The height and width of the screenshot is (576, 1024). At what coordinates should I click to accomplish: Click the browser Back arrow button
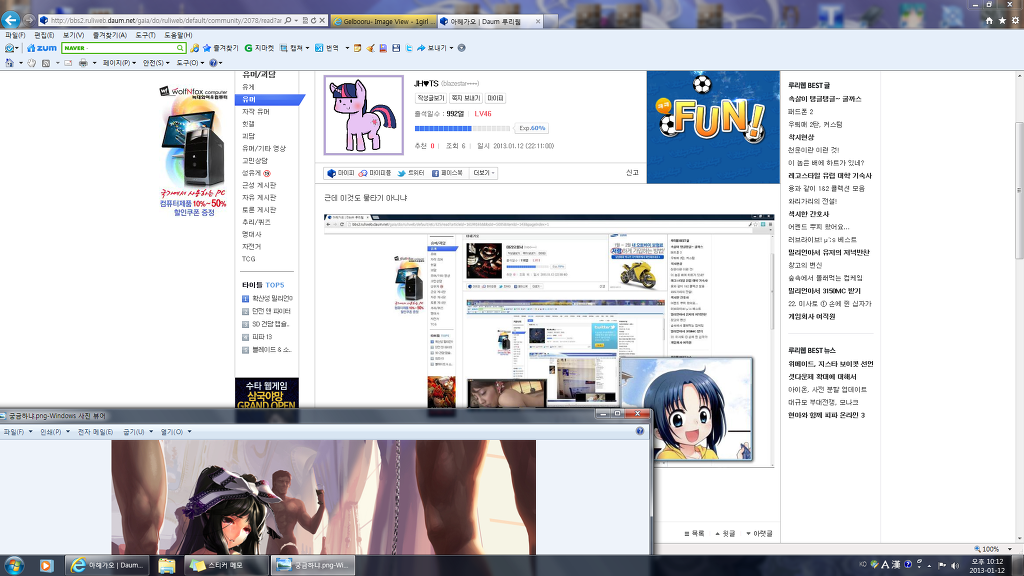[x=11, y=19]
